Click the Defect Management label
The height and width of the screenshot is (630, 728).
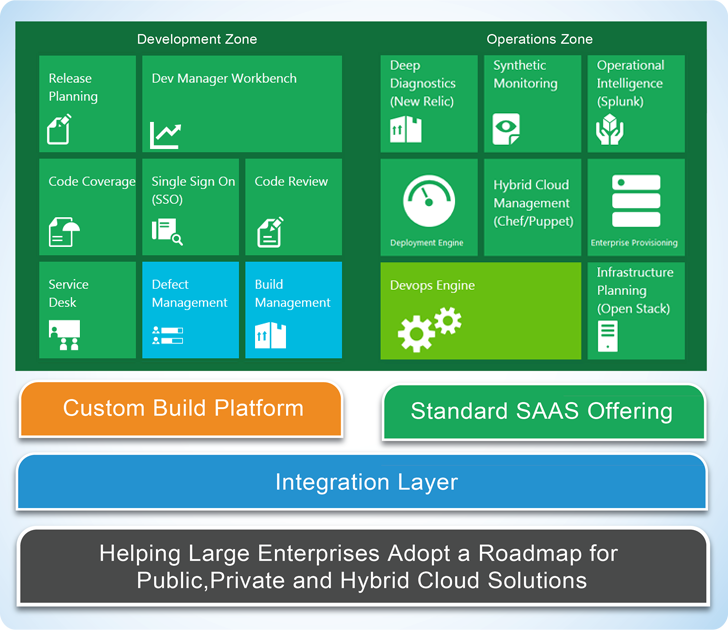point(189,293)
